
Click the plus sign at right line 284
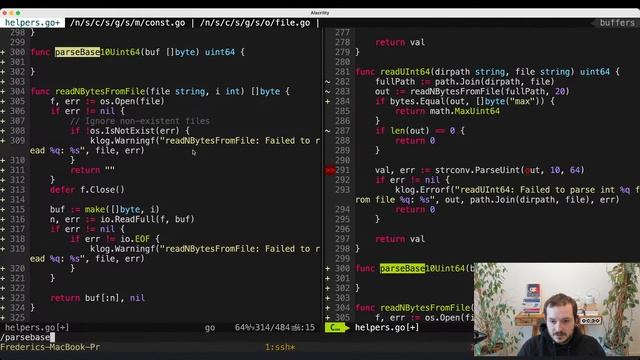pyautogui.click(x=327, y=101)
